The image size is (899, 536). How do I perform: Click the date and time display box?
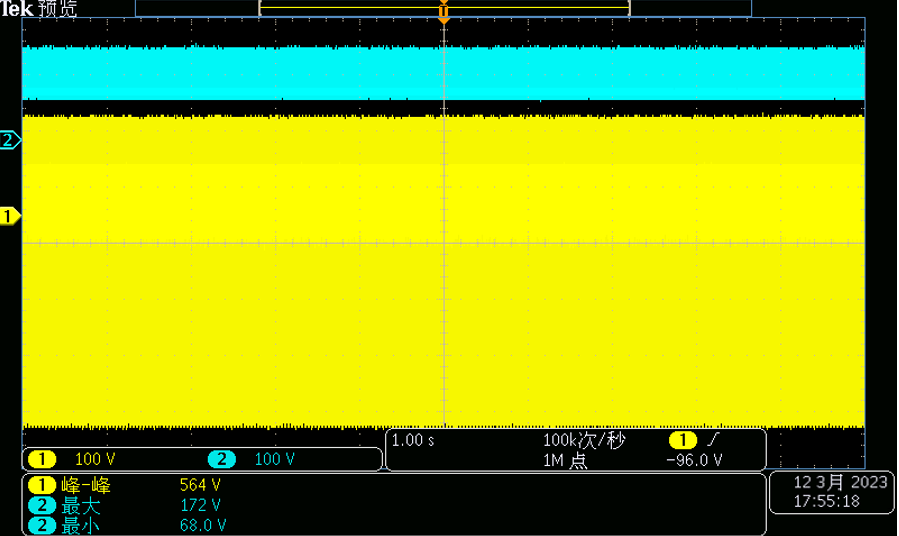[829, 491]
